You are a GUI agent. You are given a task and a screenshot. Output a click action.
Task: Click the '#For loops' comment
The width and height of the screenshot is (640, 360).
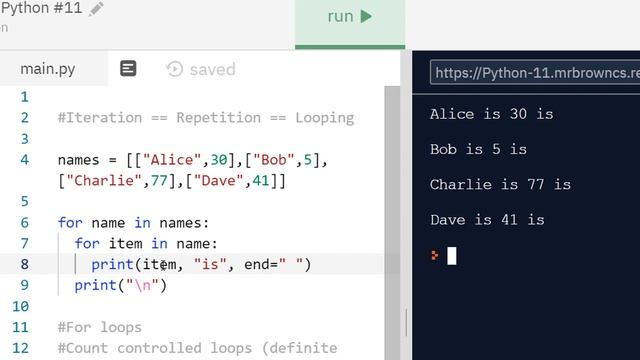[x=100, y=327]
